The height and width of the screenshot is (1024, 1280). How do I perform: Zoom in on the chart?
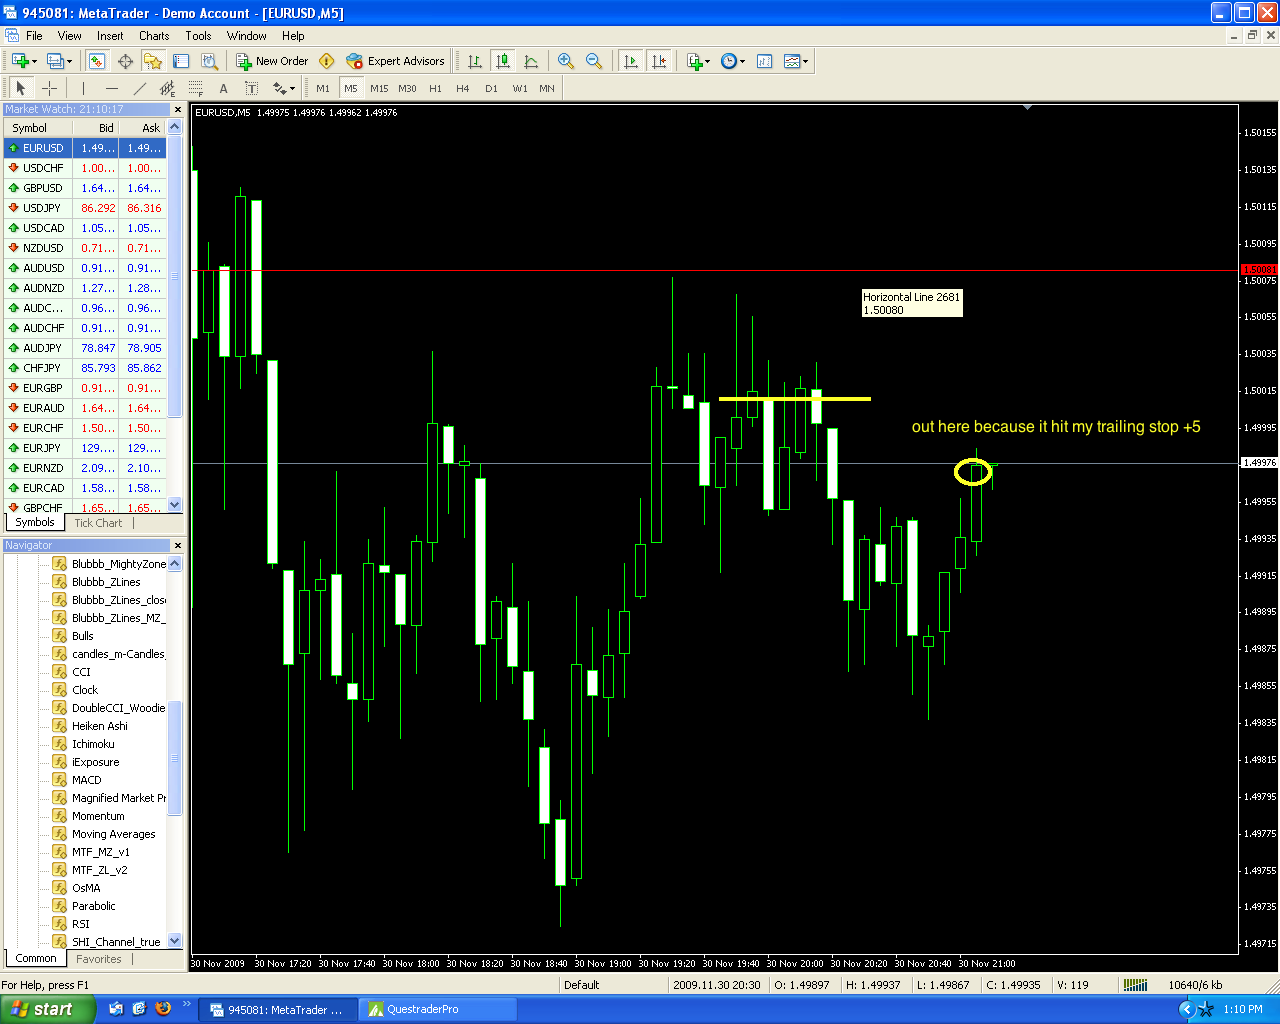pos(566,61)
